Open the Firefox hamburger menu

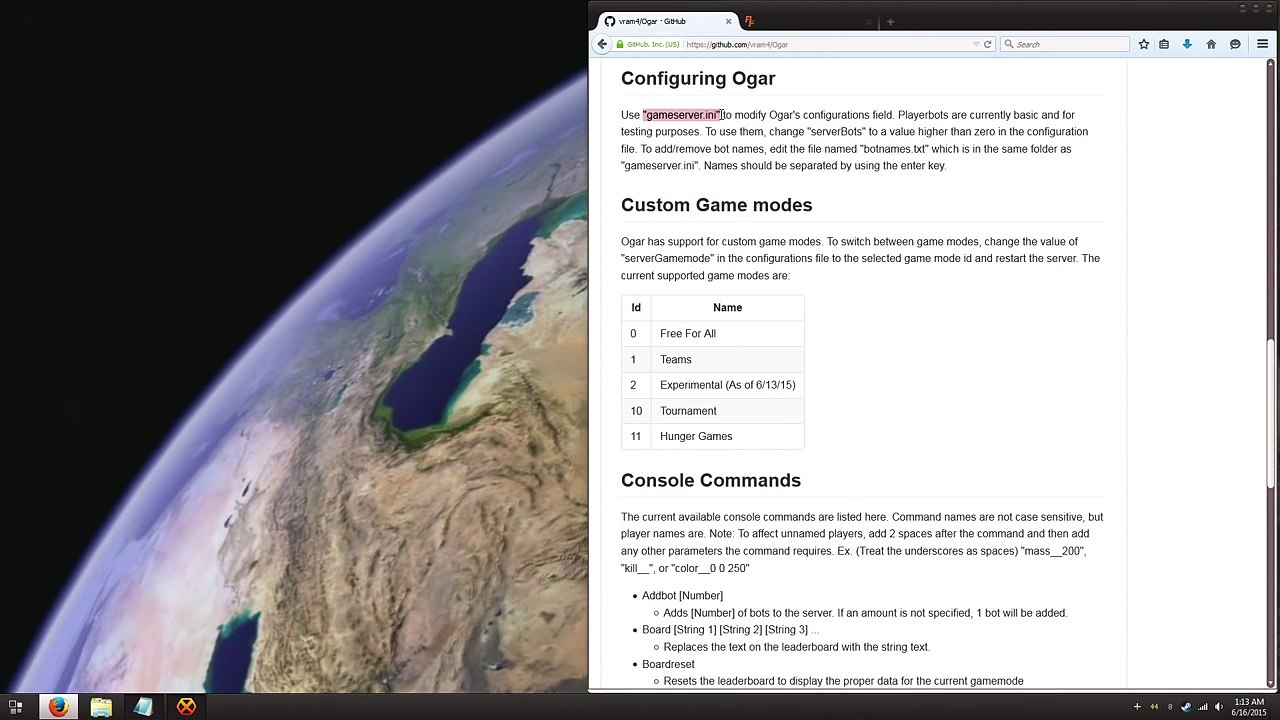pyautogui.click(x=1262, y=44)
